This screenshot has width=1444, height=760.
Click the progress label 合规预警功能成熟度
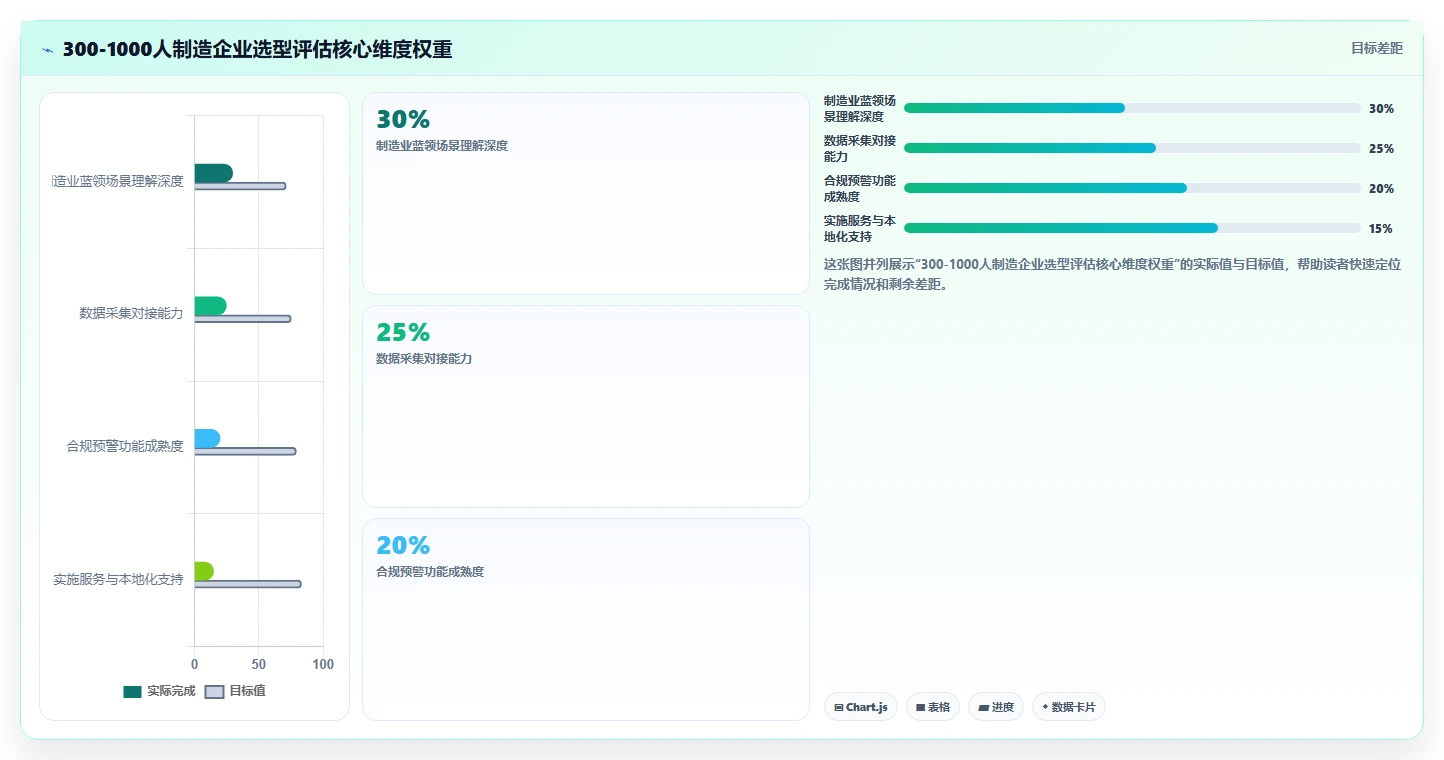click(x=860, y=188)
